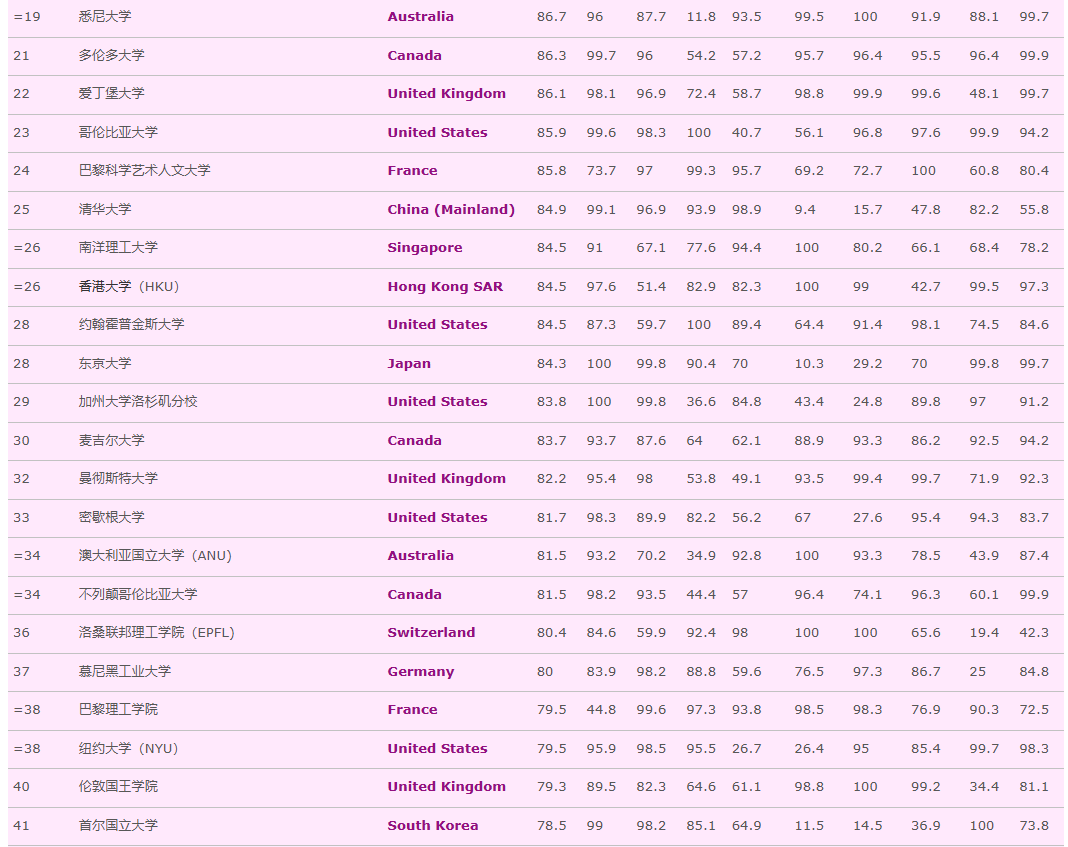Click United States link for 加州大学洛杉矶分校

click(437, 402)
